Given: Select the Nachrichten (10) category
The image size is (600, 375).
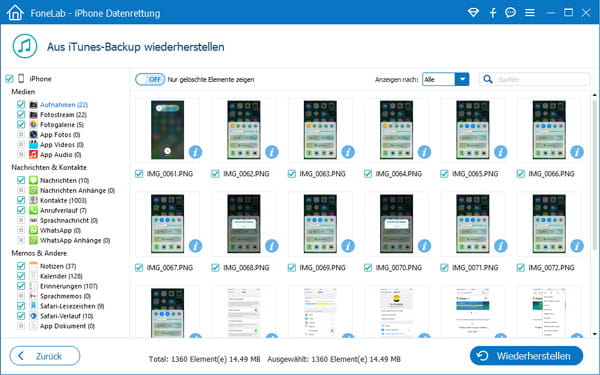Looking at the screenshot, I should [x=64, y=180].
